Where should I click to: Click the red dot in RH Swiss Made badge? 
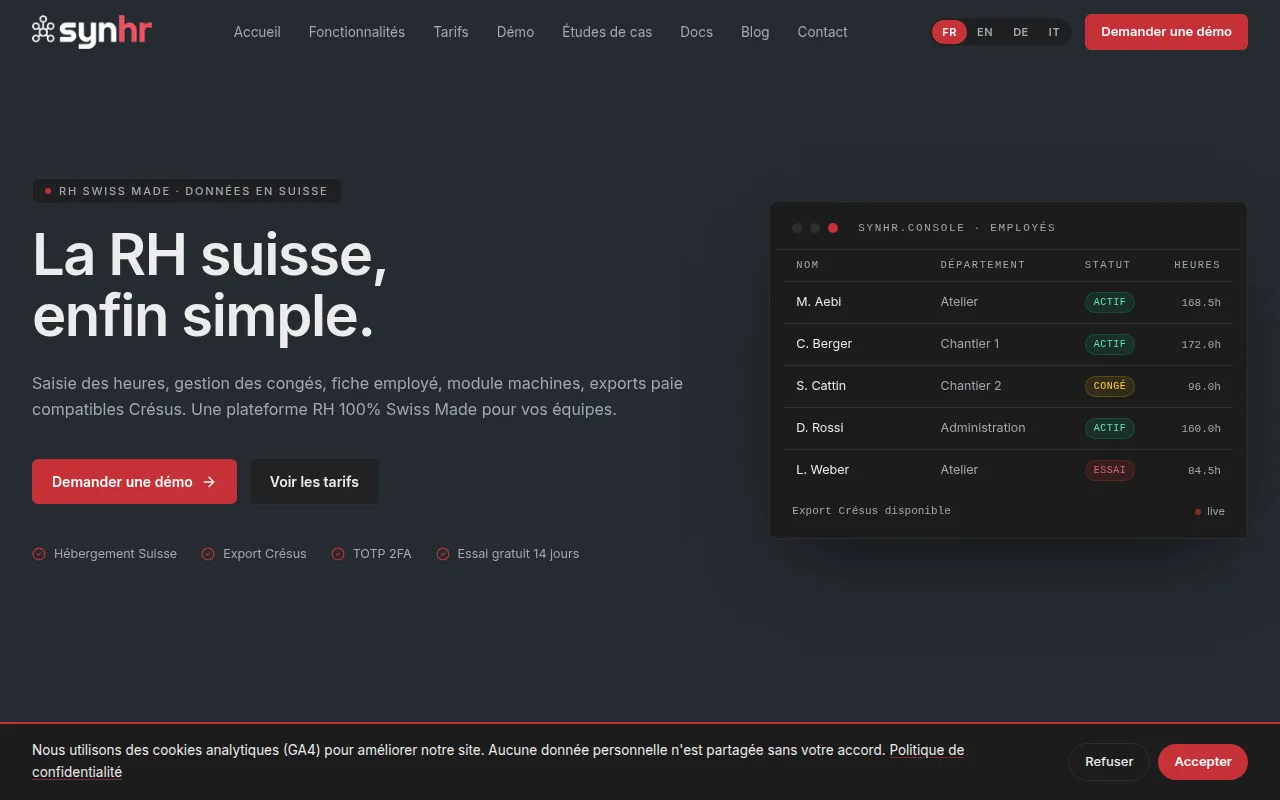pyautogui.click(x=48, y=191)
